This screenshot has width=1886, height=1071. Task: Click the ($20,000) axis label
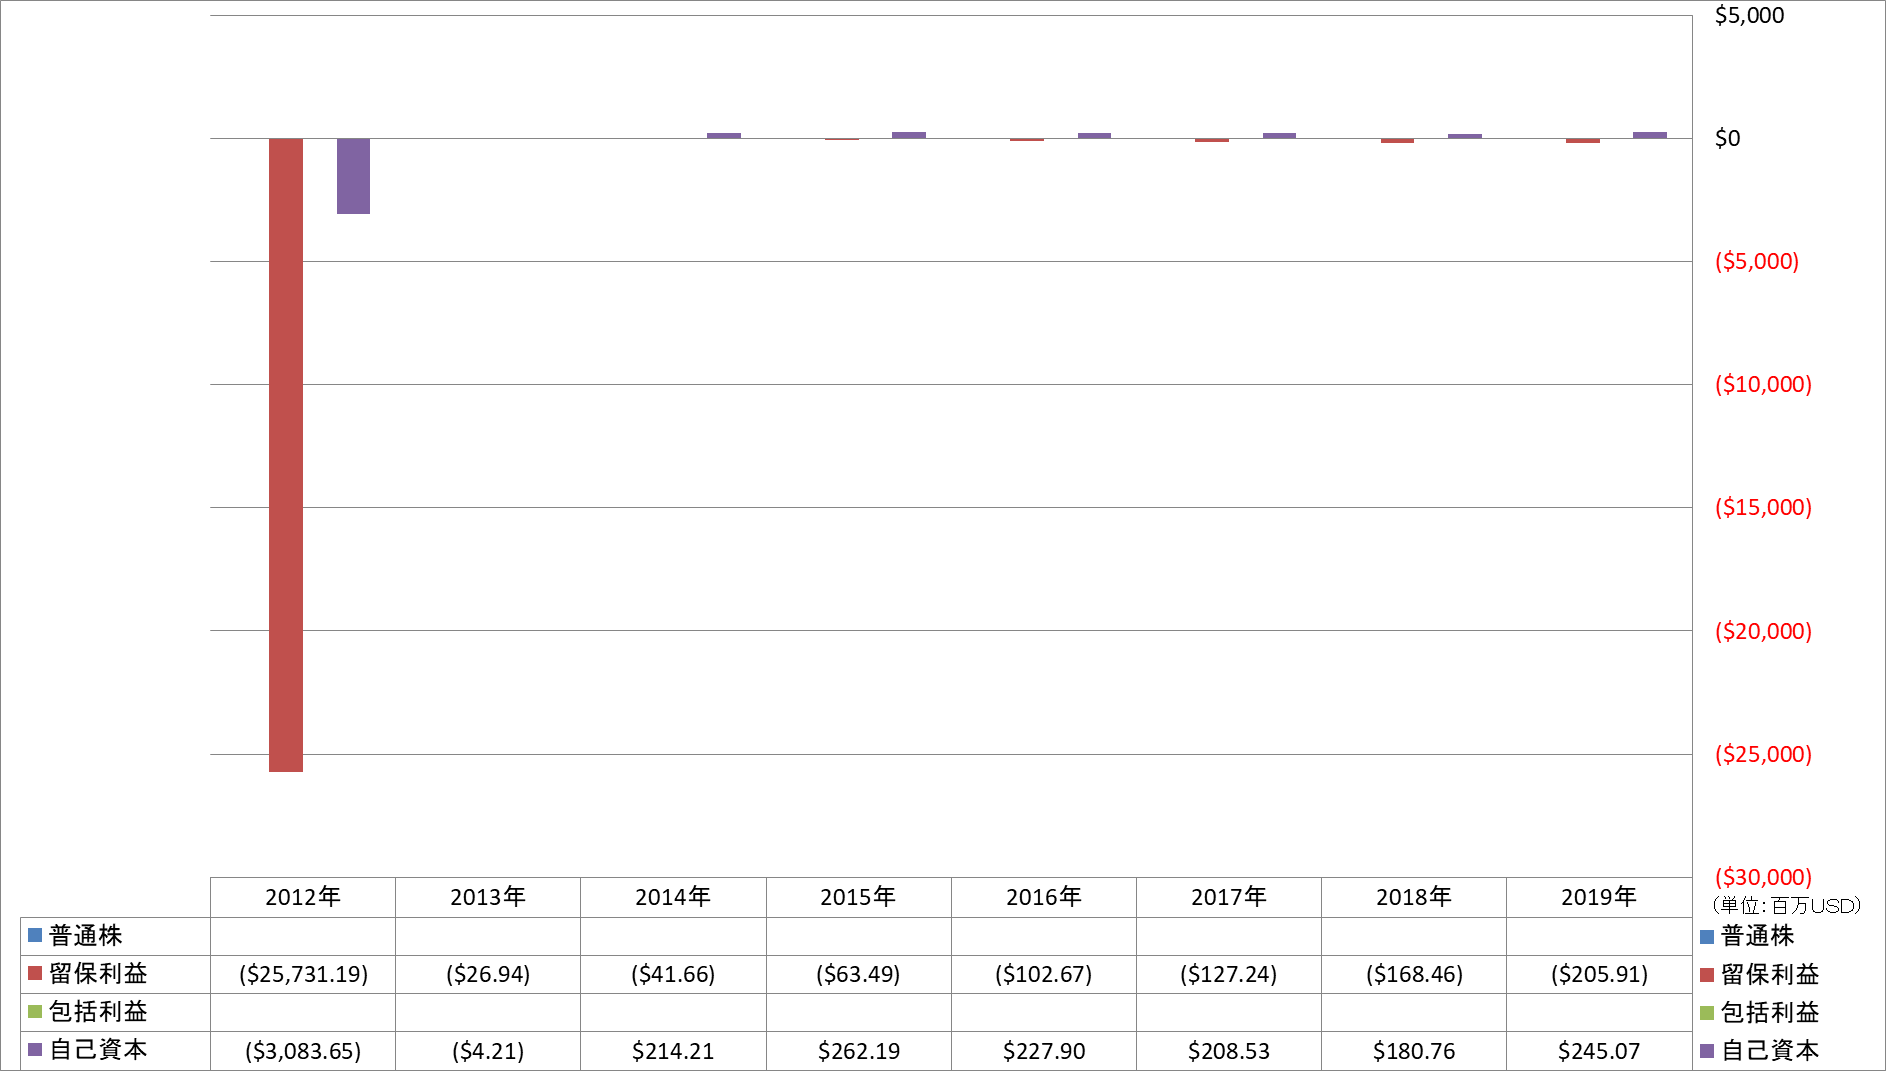tap(1763, 631)
